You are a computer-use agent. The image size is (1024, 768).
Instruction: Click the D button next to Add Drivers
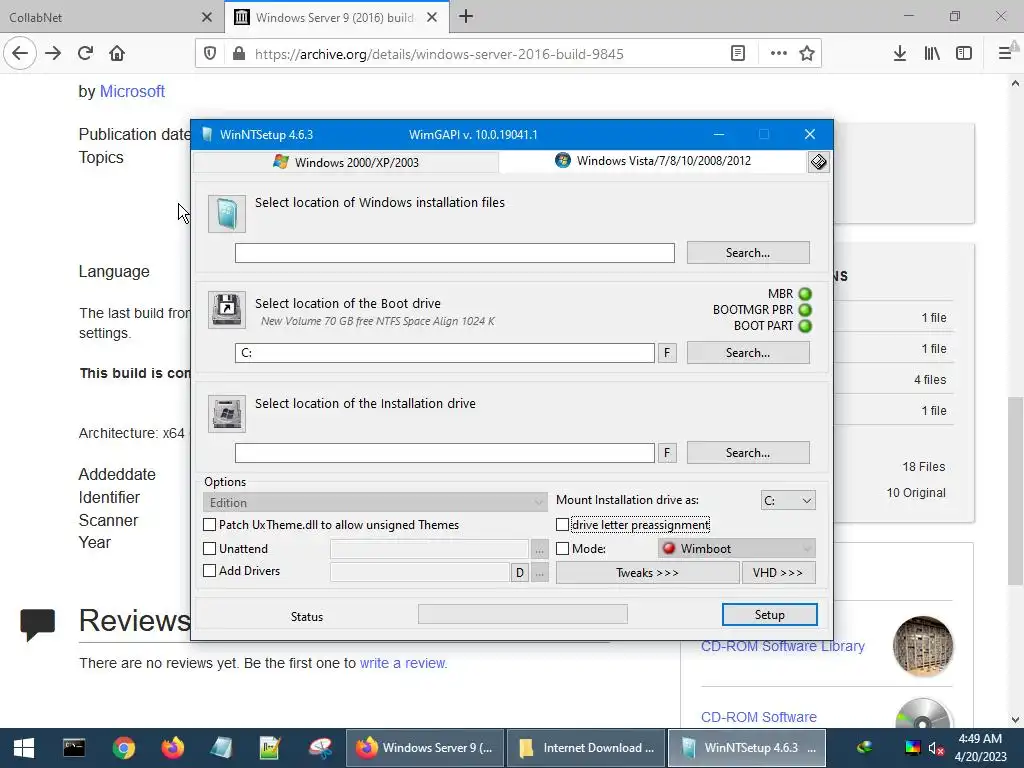click(519, 573)
